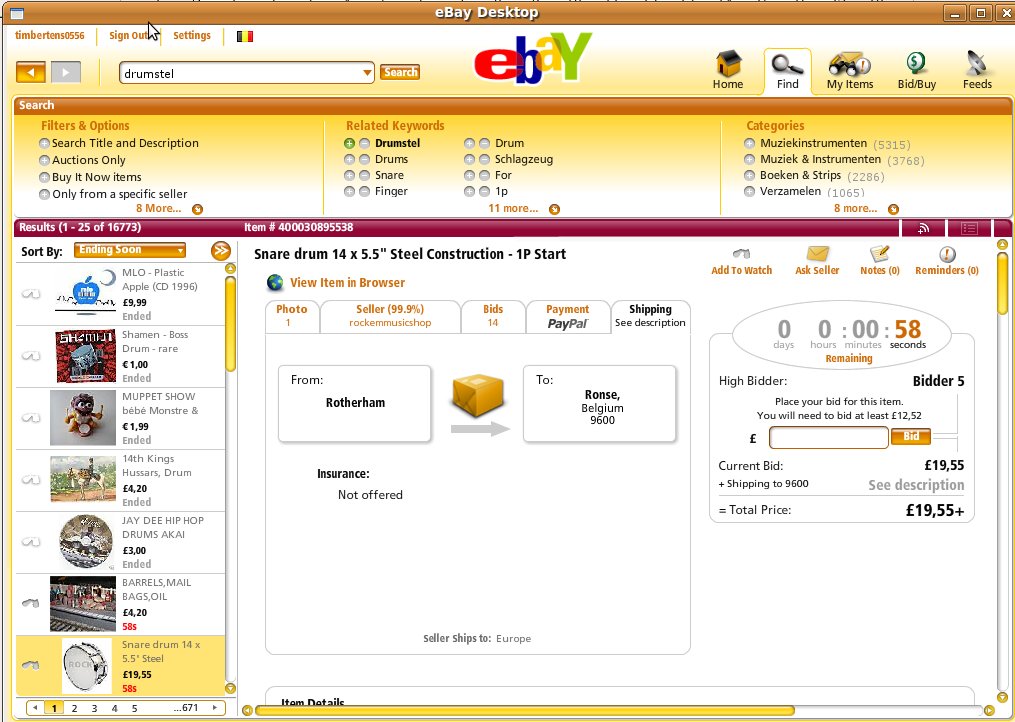
Task: Click the results list vertical scrollbar
Action: 230,324
